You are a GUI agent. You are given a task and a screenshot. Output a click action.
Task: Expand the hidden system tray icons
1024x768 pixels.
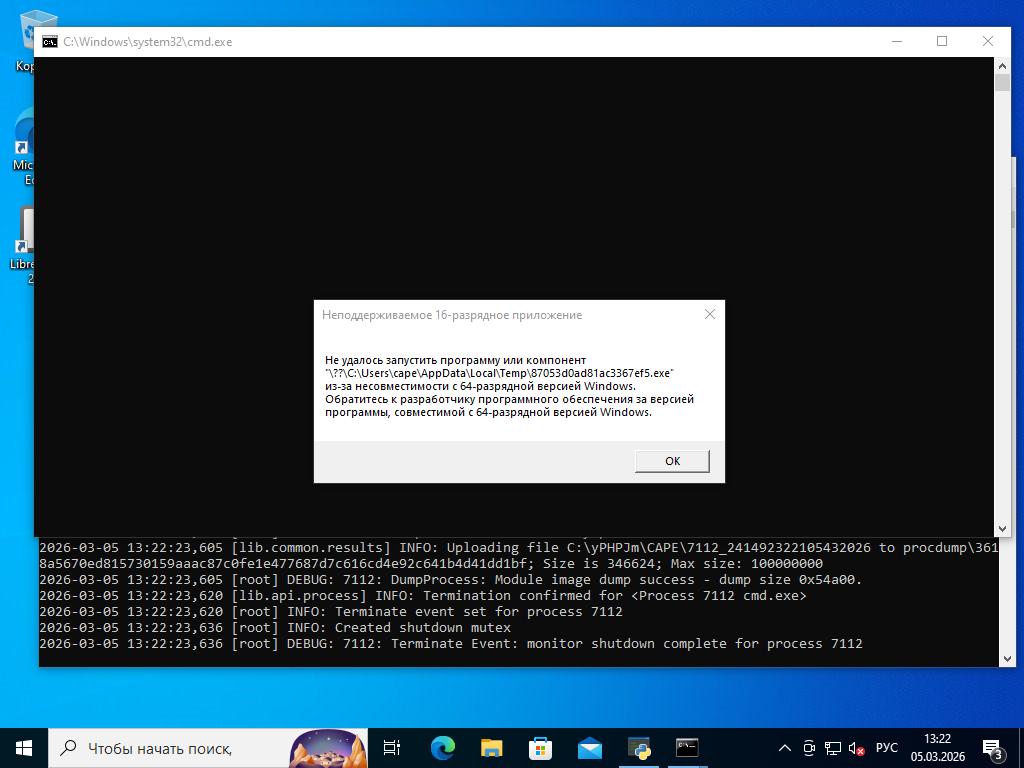point(785,748)
